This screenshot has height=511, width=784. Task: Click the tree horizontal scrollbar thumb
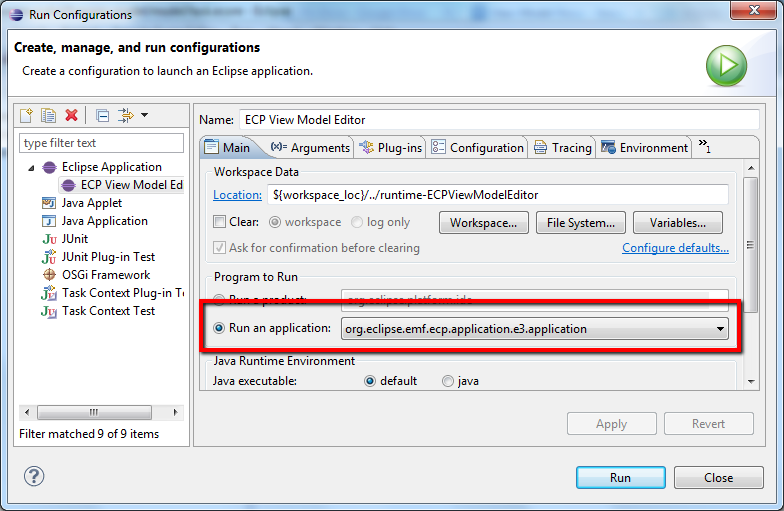pyautogui.click(x=94, y=412)
